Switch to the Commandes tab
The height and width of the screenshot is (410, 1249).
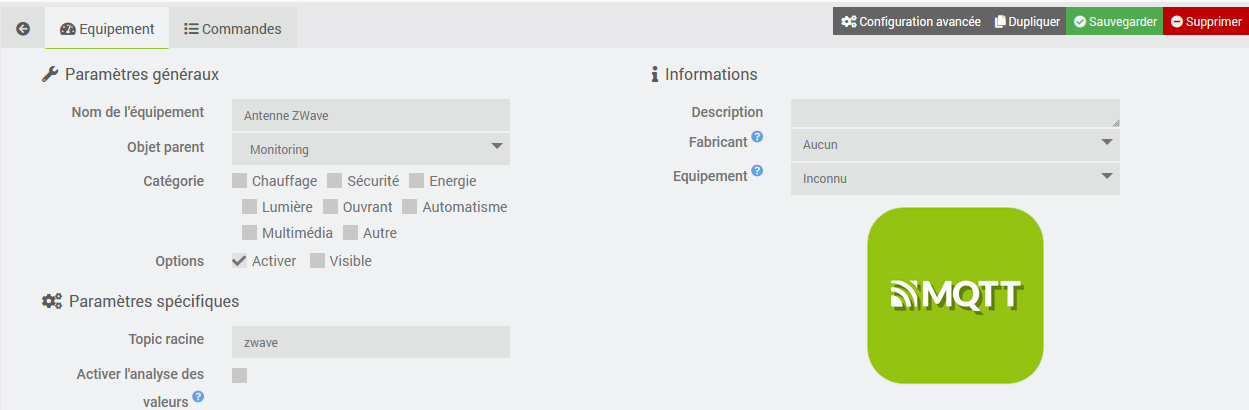tap(232, 29)
